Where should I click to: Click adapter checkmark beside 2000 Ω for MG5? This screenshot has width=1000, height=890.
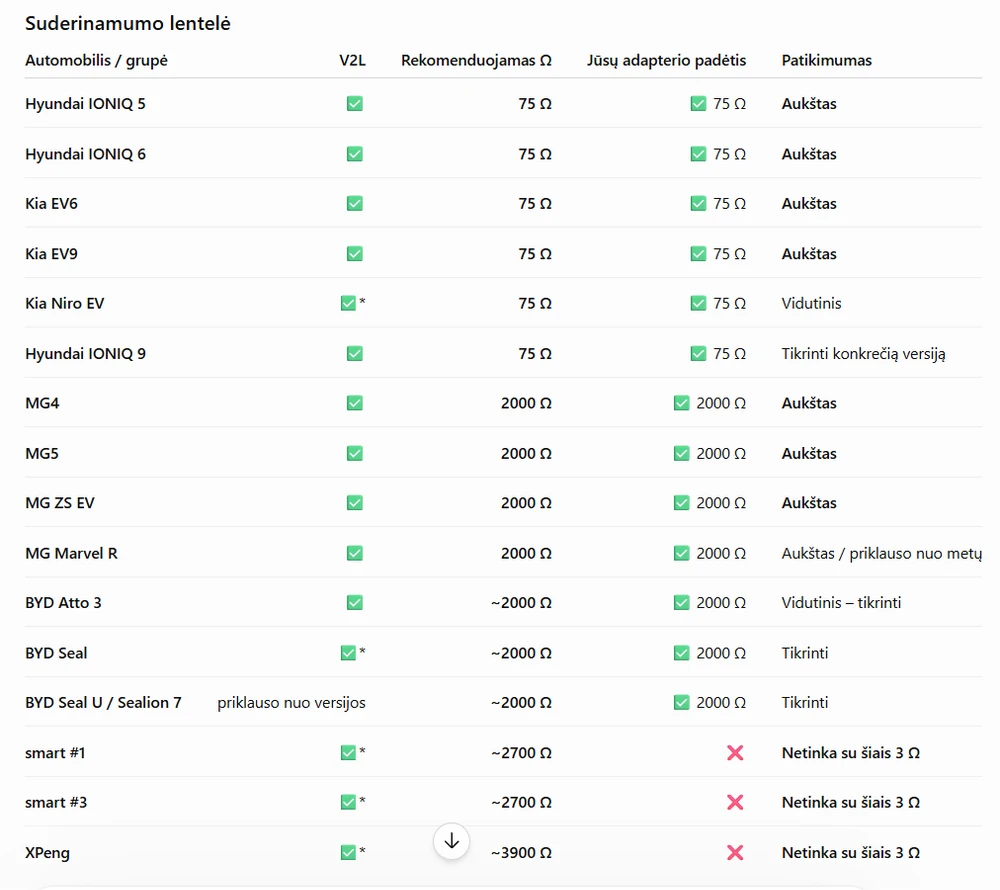682,453
